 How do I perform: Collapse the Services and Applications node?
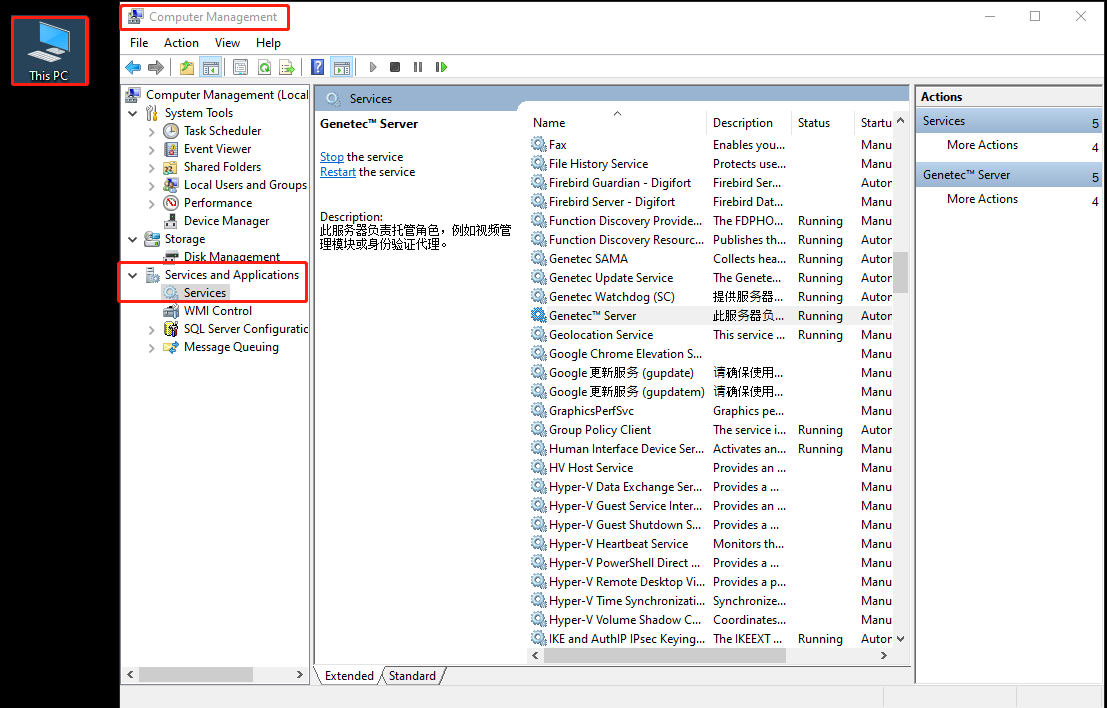(x=133, y=275)
